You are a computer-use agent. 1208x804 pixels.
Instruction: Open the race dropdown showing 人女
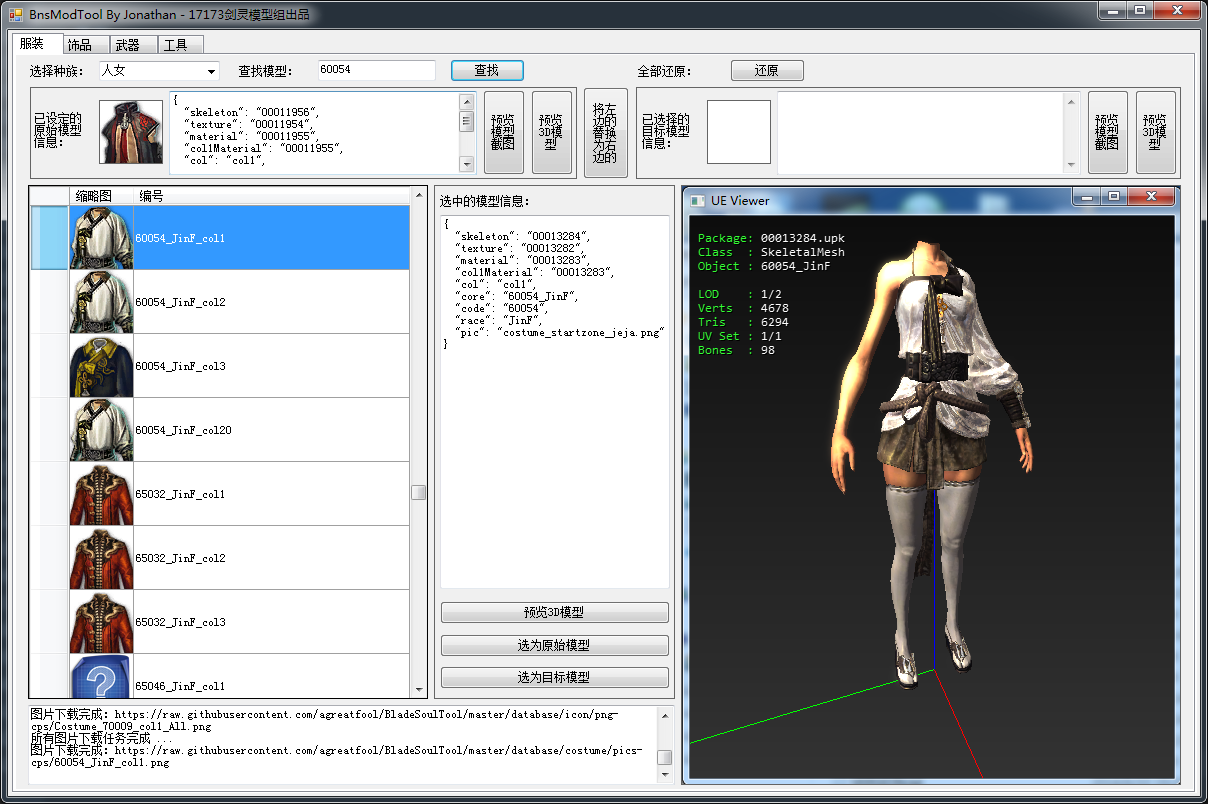[158, 71]
